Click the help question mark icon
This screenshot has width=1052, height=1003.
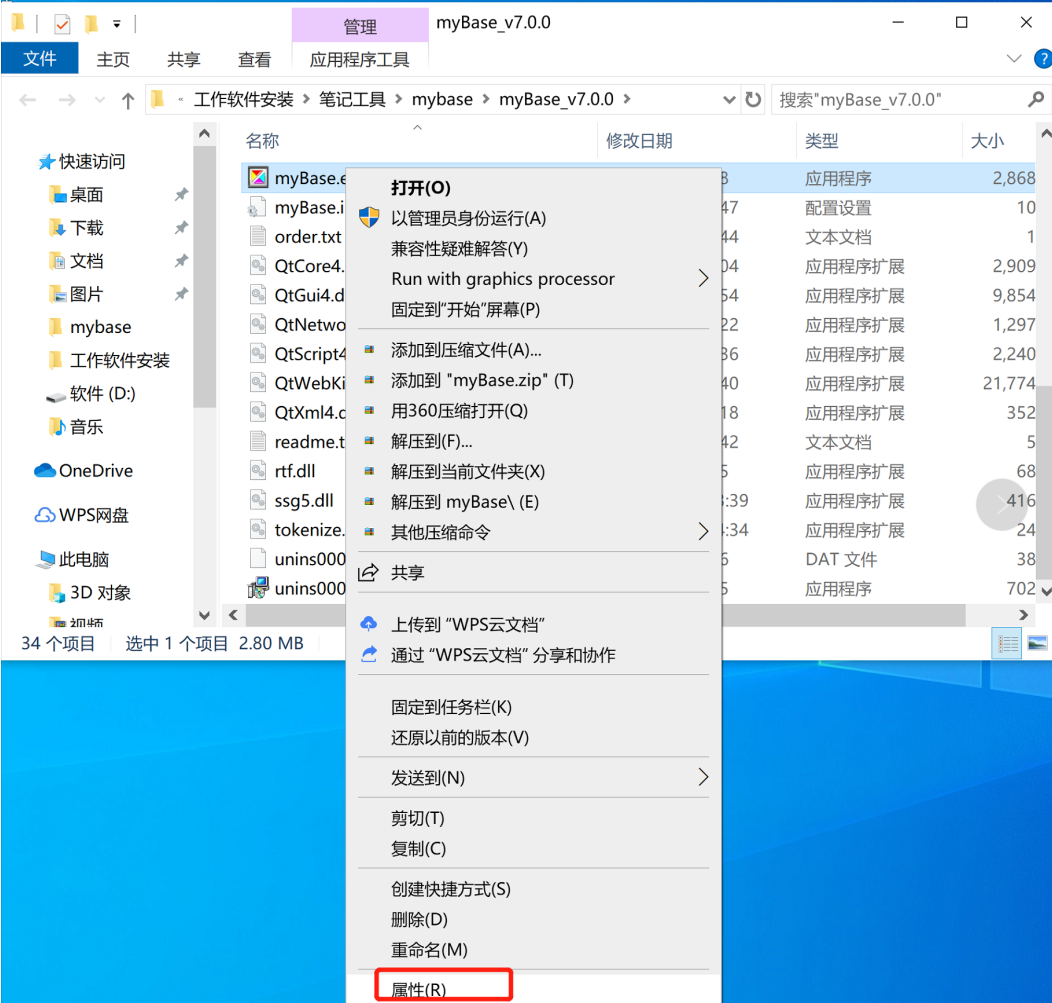click(1043, 58)
